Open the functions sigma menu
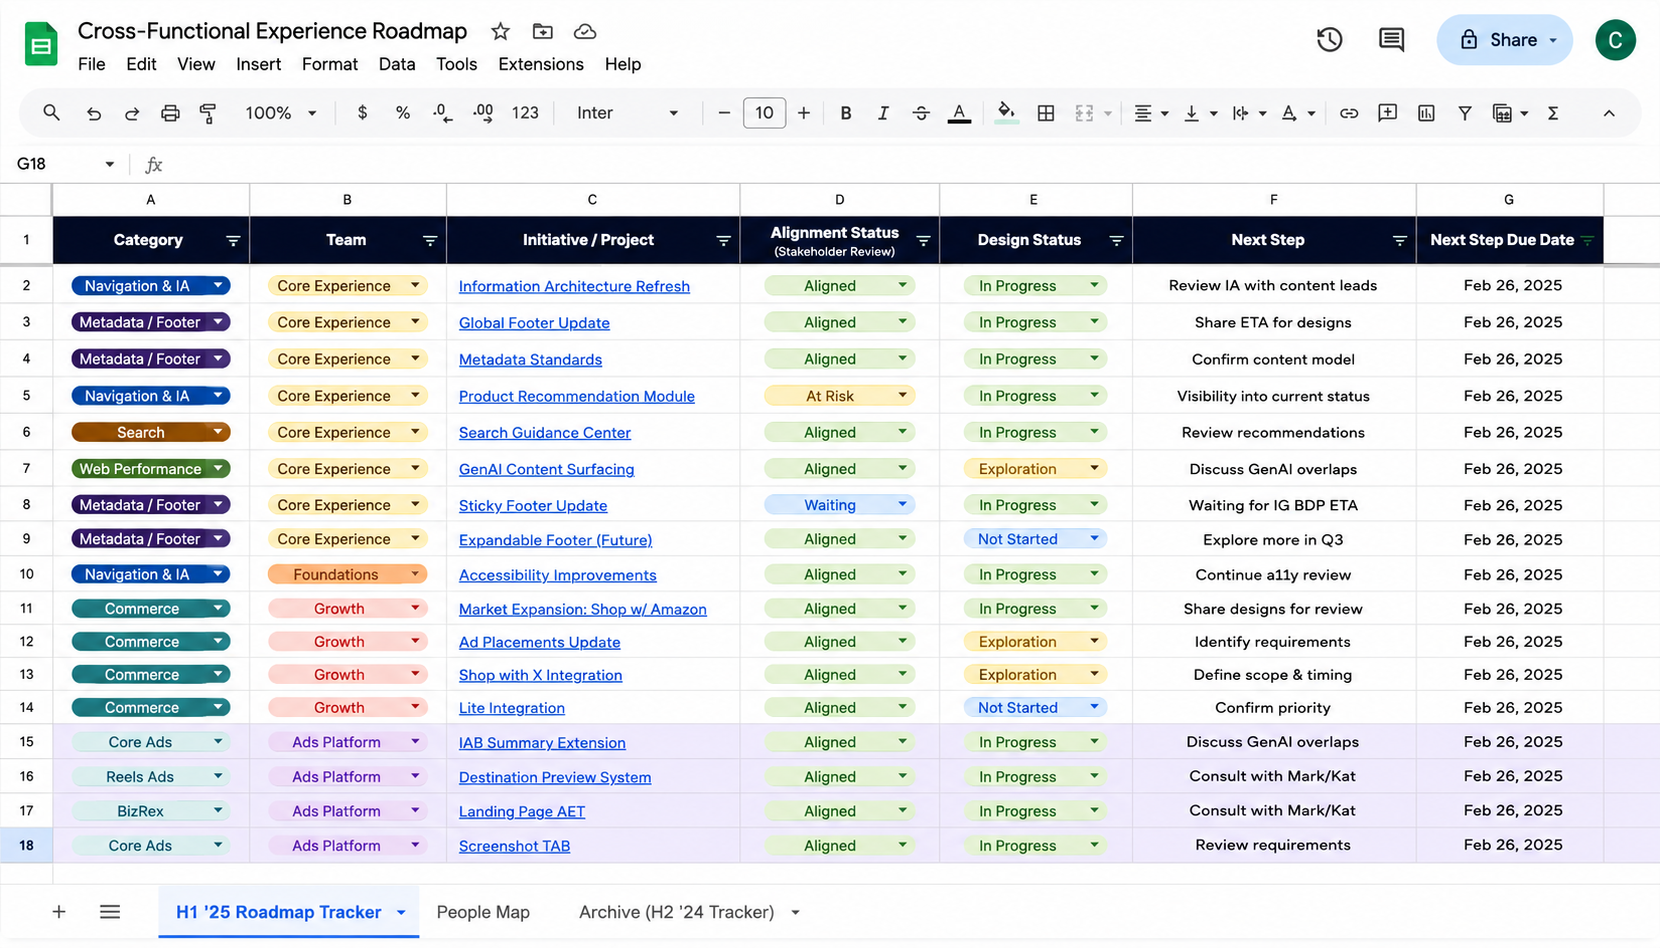 coord(1553,113)
